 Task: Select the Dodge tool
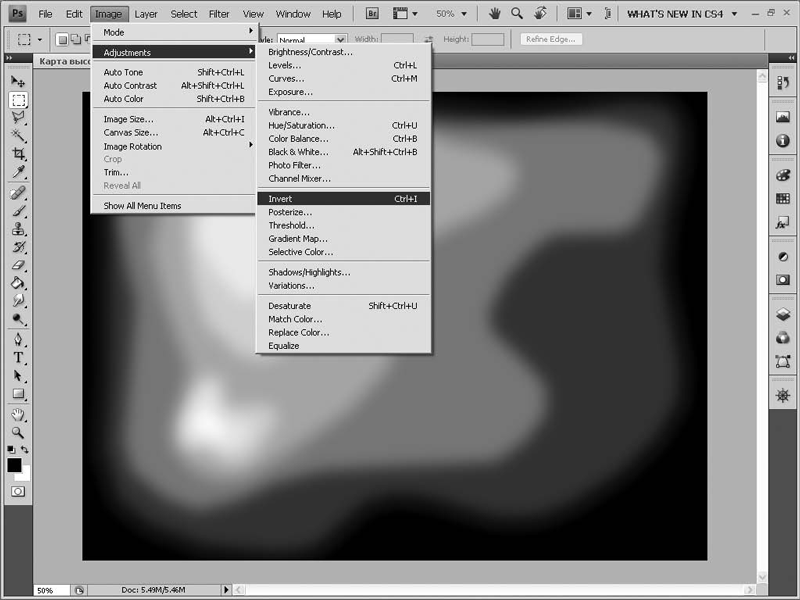(18, 319)
